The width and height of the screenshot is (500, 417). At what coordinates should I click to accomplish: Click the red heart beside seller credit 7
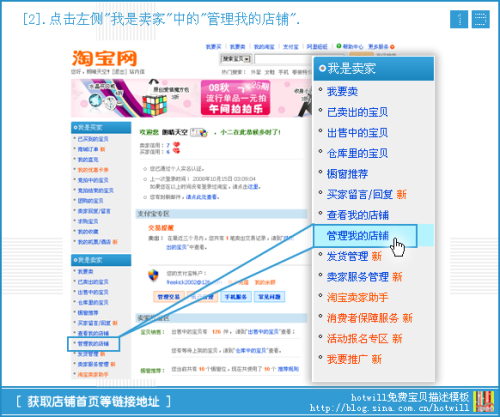(176, 145)
